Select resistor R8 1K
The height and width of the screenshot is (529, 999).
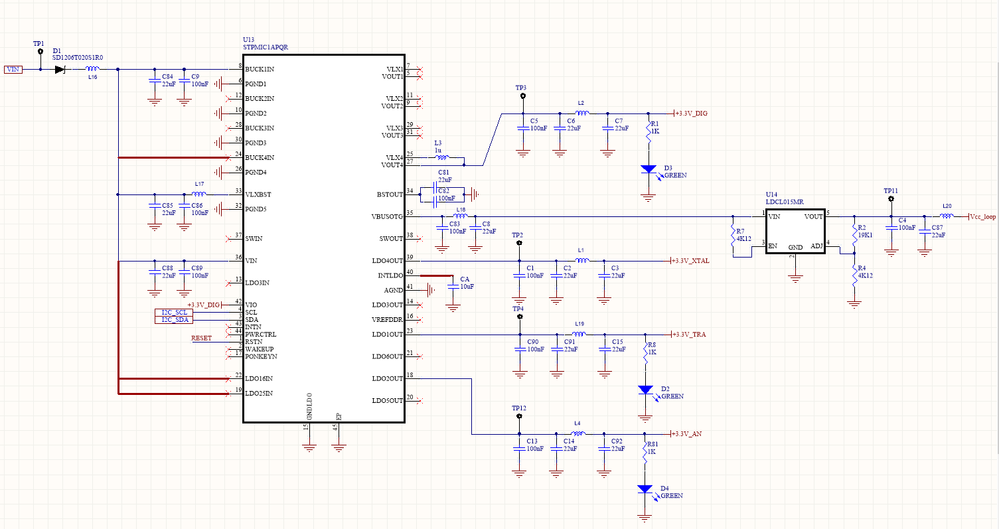645,352
